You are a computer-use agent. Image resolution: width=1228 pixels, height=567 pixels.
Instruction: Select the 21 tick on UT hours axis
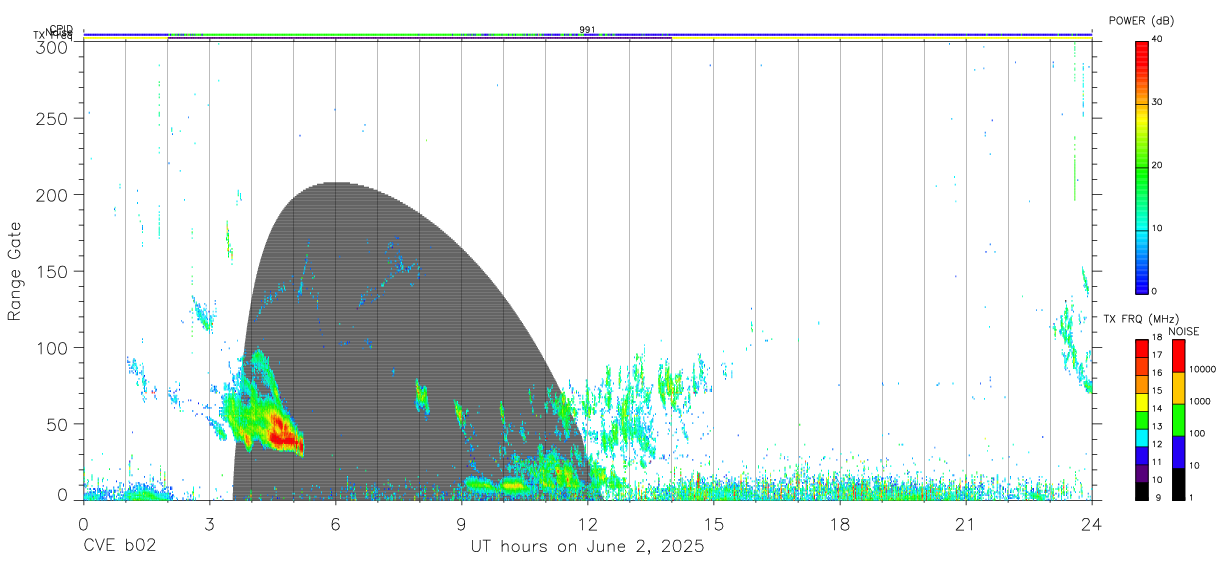[x=966, y=523]
